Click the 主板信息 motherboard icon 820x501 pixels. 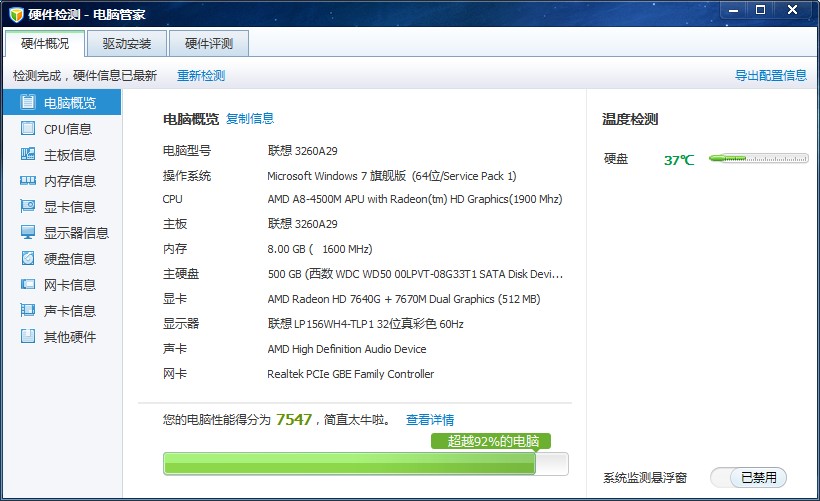pos(28,154)
